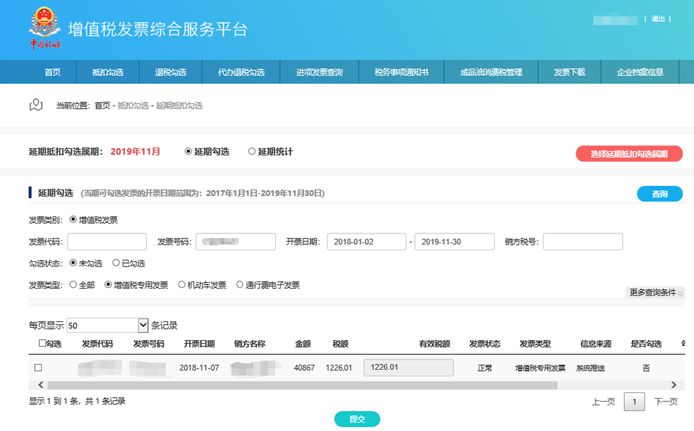Open the records per page dropdown
The height and width of the screenshot is (431, 694).
click(x=107, y=325)
